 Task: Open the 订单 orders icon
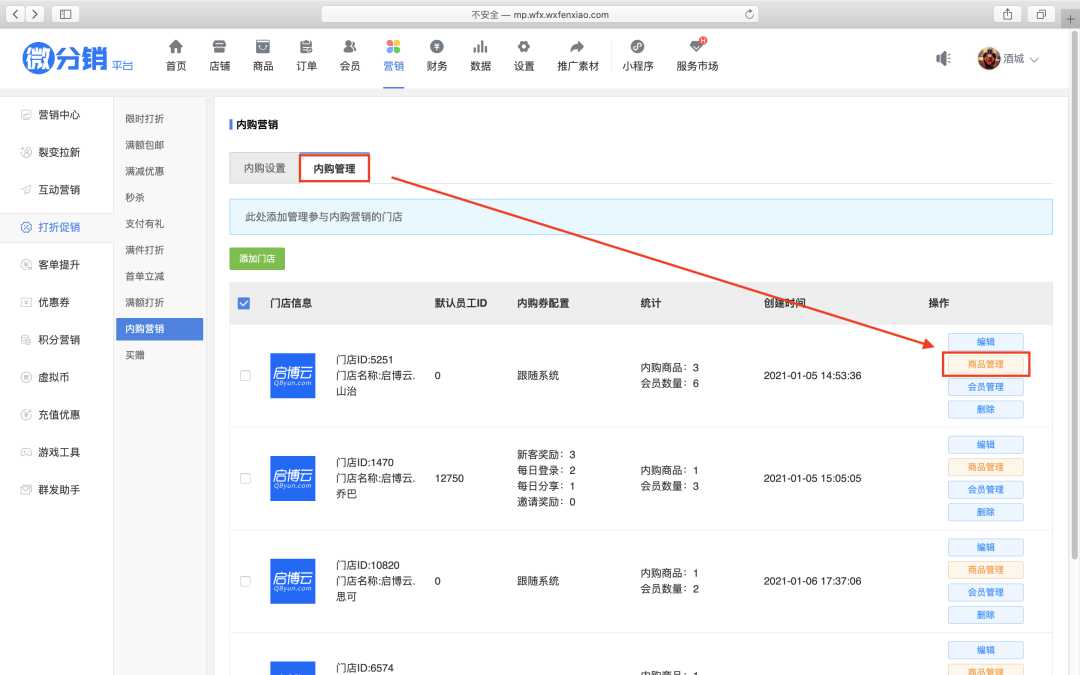click(x=306, y=48)
